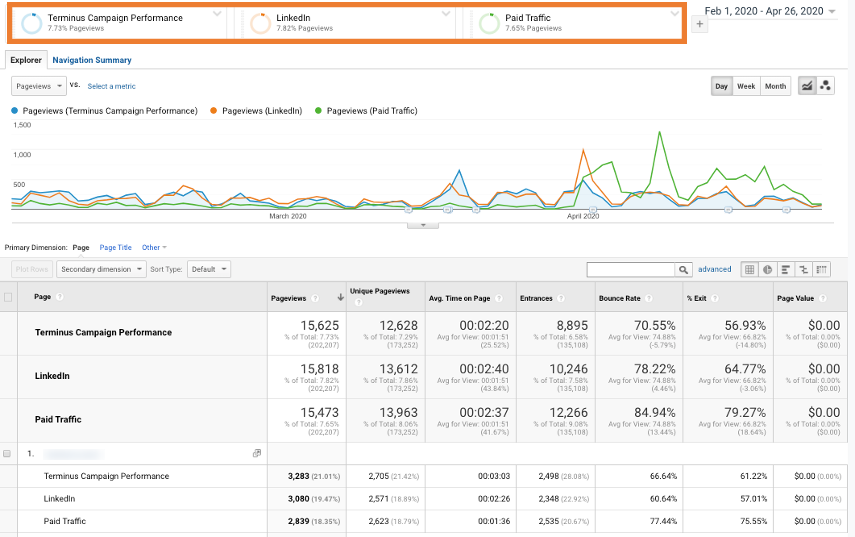Expand the Other primary dimension menu
Image resolution: width=855 pixels, height=537 pixels.
tap(154, 248)
